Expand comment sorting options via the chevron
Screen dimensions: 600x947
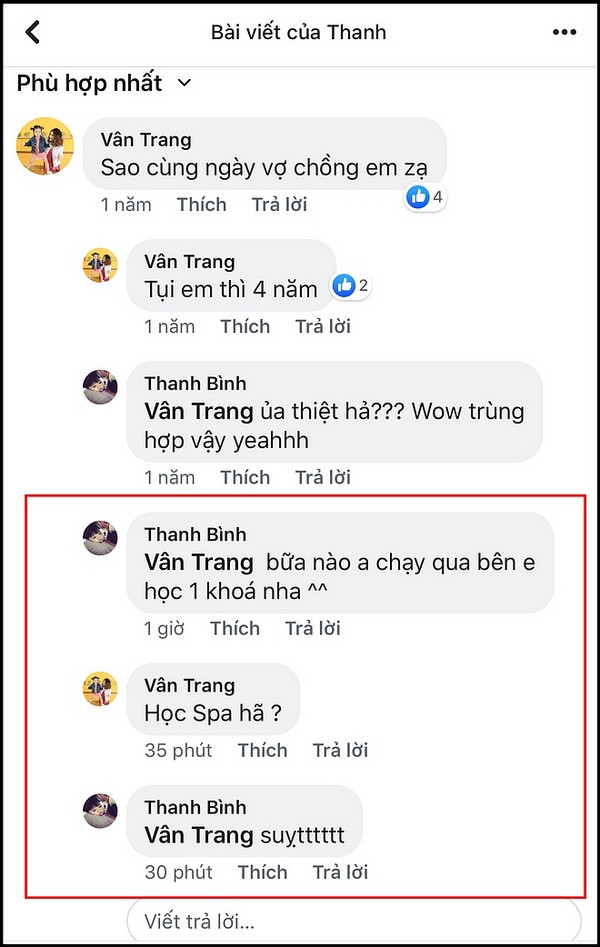click(x=183, y=85)
